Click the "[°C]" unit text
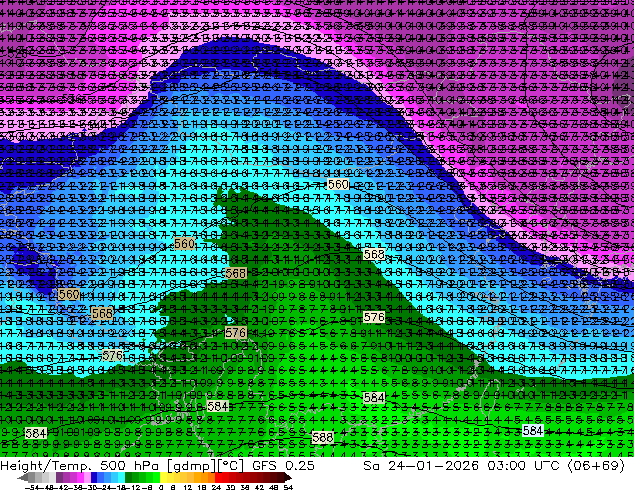Image resolution: width=634 pixels, height=490 pixels. pos(230,466)
